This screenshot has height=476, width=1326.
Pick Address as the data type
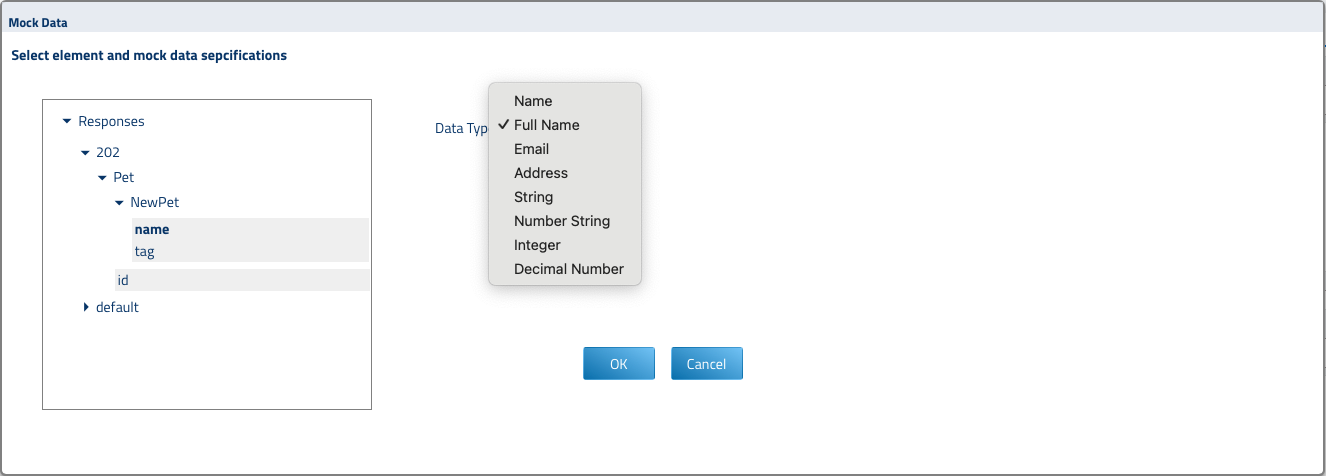pyautogui.click(x=540, y=173)
